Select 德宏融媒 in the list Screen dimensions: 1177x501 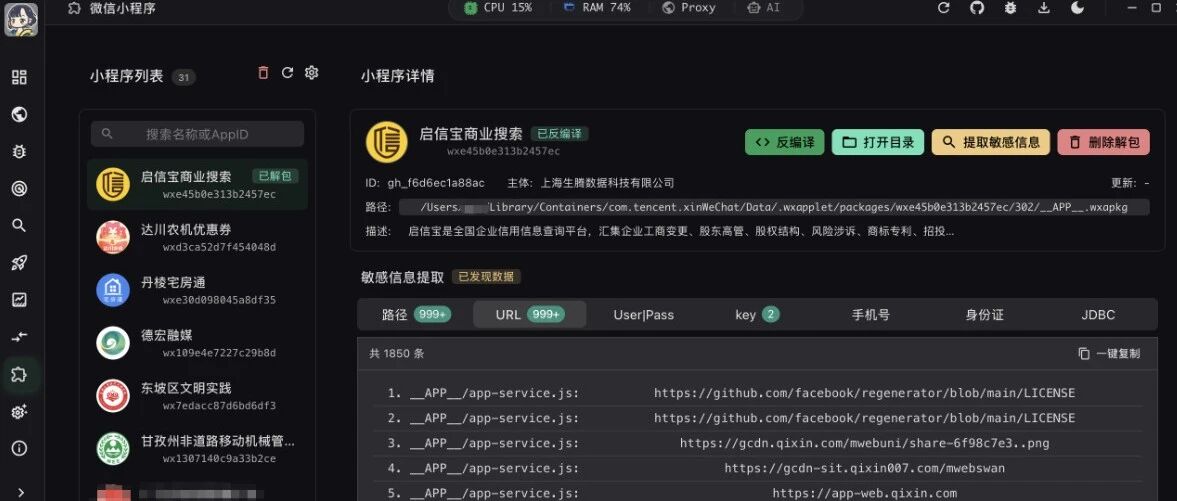pos(197,343)
